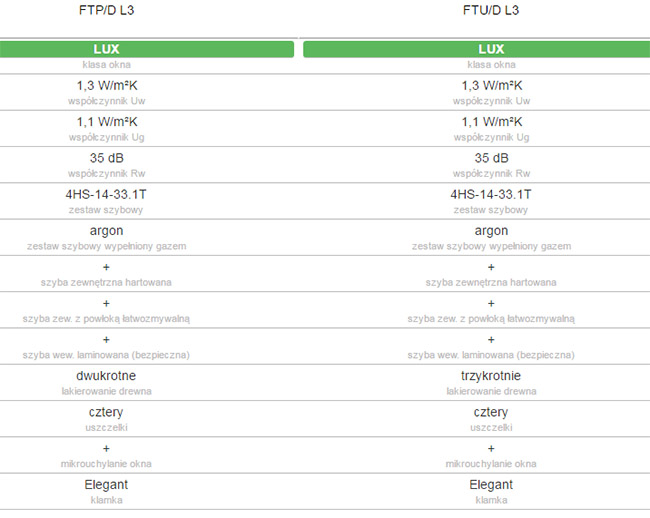Click plus for 'szyba wew. laminowana' in FTU/D column
Screen dimensions: 650x518
coord(491,340)
